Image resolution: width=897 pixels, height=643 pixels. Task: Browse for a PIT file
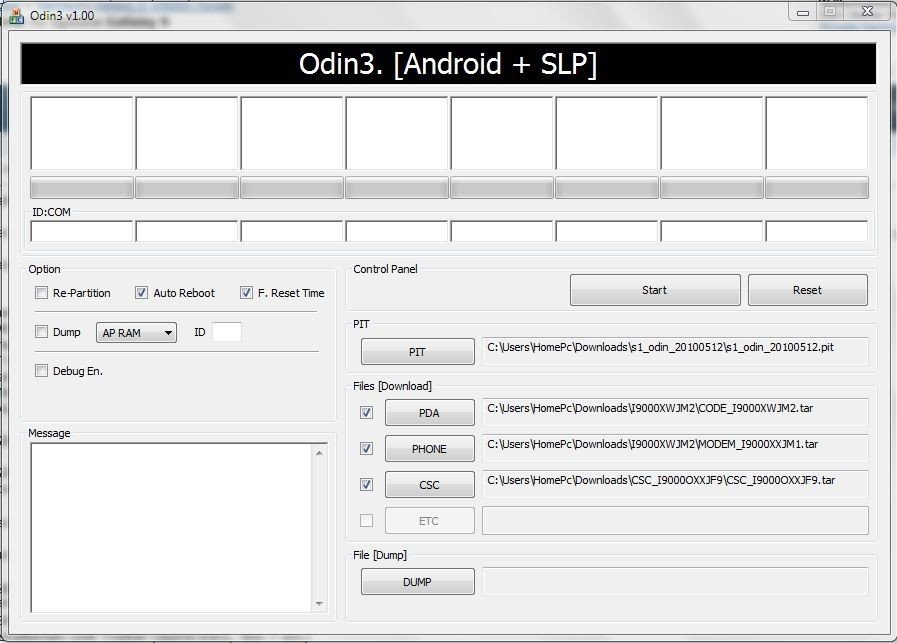pos(418,352)
